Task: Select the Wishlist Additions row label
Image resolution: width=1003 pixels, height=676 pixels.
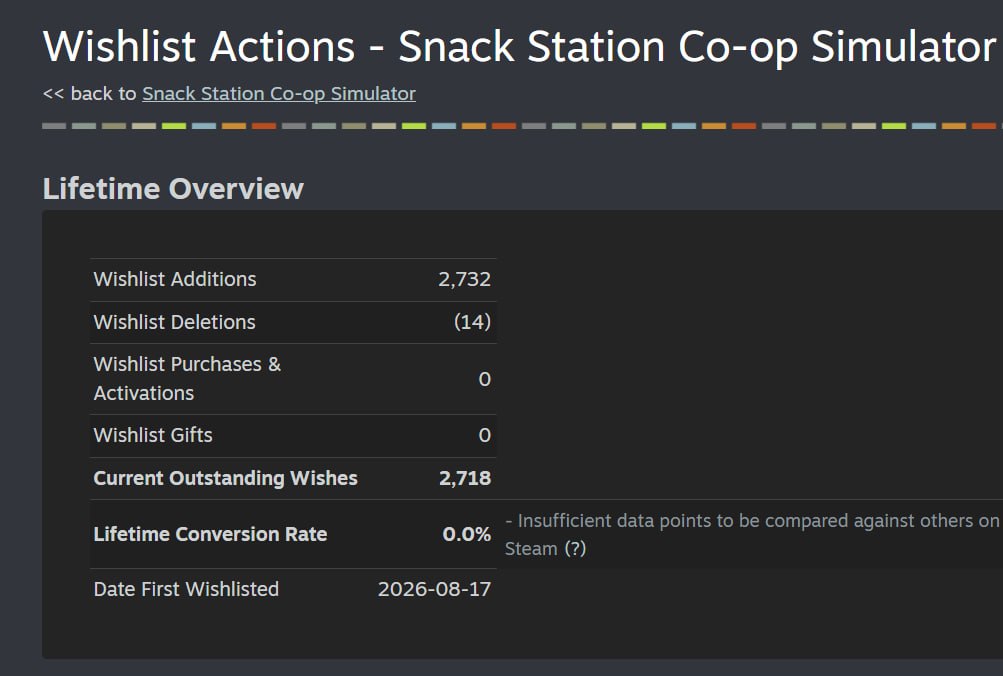Action: click(x=175, y=279)
